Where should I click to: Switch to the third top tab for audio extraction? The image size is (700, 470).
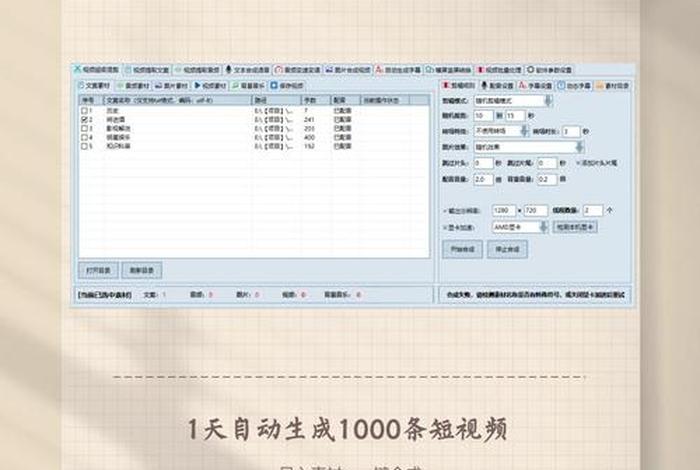point(197,70)
